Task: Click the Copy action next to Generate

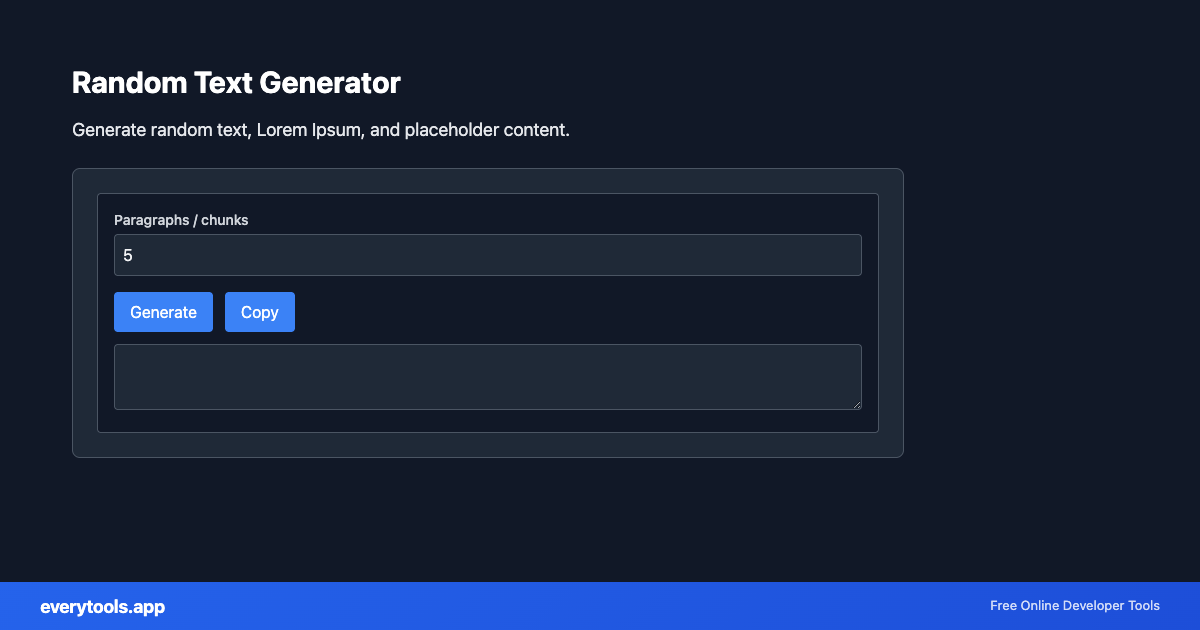Action: coord(259,312)
